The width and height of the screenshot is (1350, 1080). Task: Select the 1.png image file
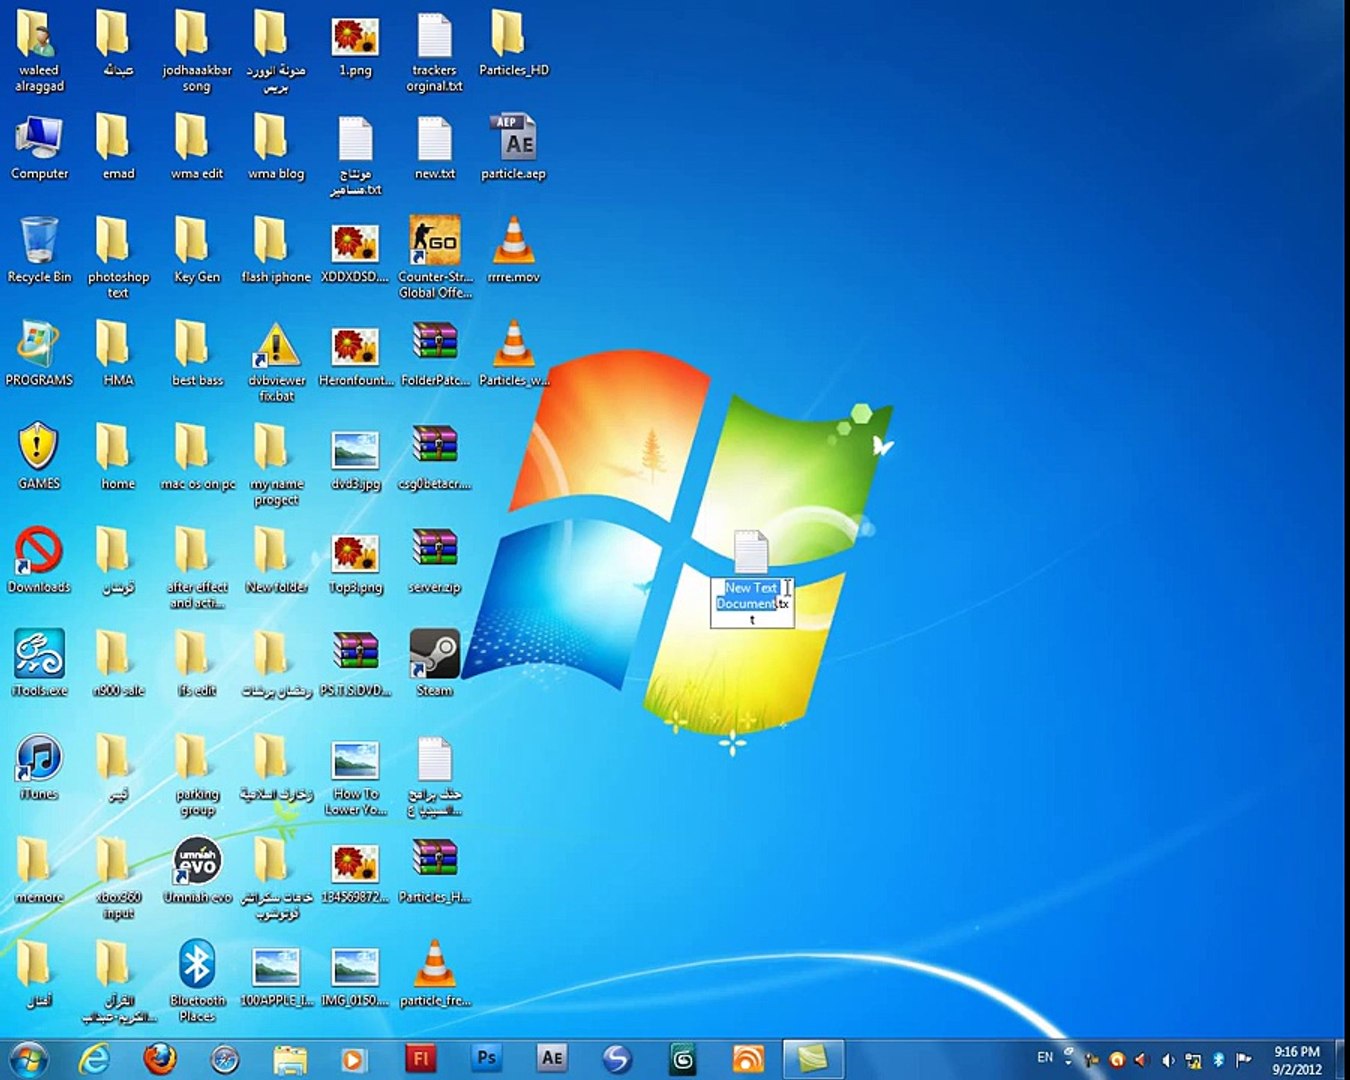coord(355,44)
